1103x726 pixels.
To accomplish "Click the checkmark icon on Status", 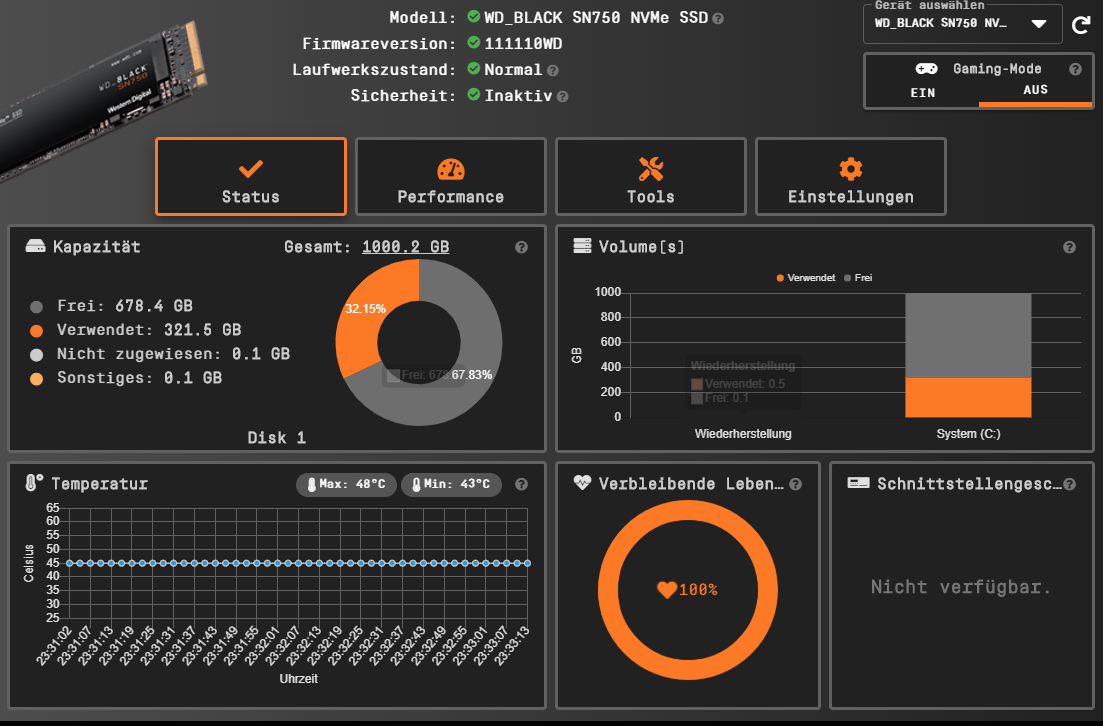I will (251, 169).
